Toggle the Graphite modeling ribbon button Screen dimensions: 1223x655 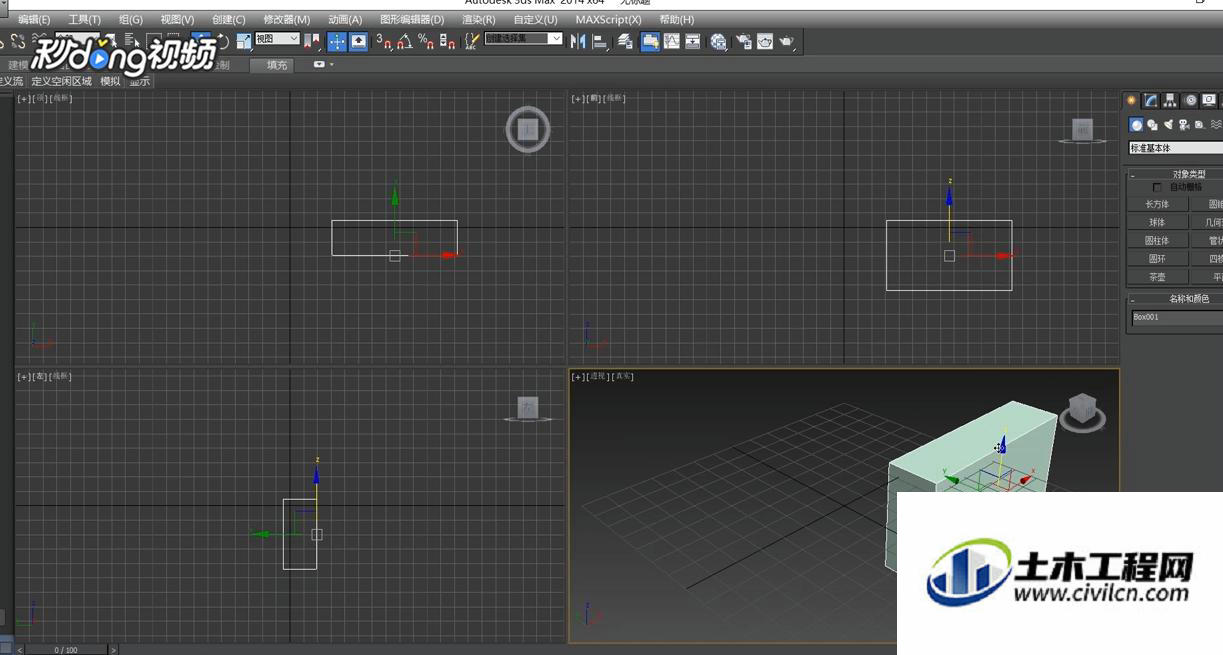pos(648,41)
